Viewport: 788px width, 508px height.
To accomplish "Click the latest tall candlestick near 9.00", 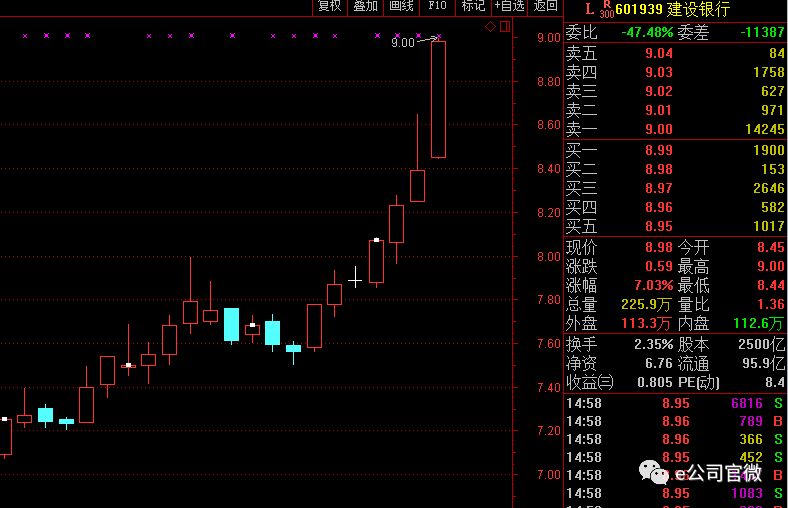I will (x=438, y=99).
